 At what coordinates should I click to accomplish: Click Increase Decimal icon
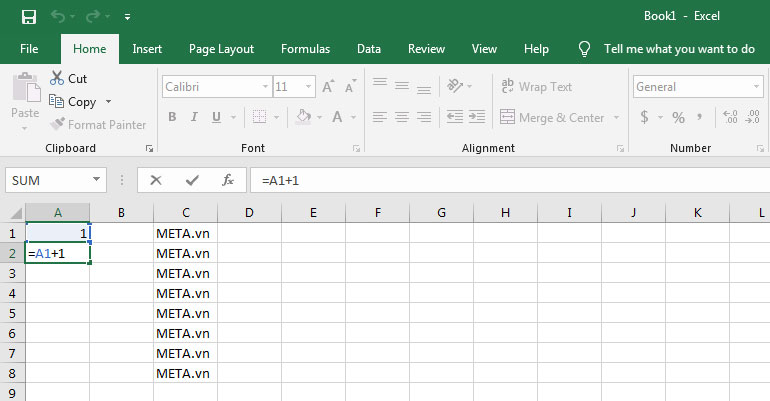tap(730, 117)
